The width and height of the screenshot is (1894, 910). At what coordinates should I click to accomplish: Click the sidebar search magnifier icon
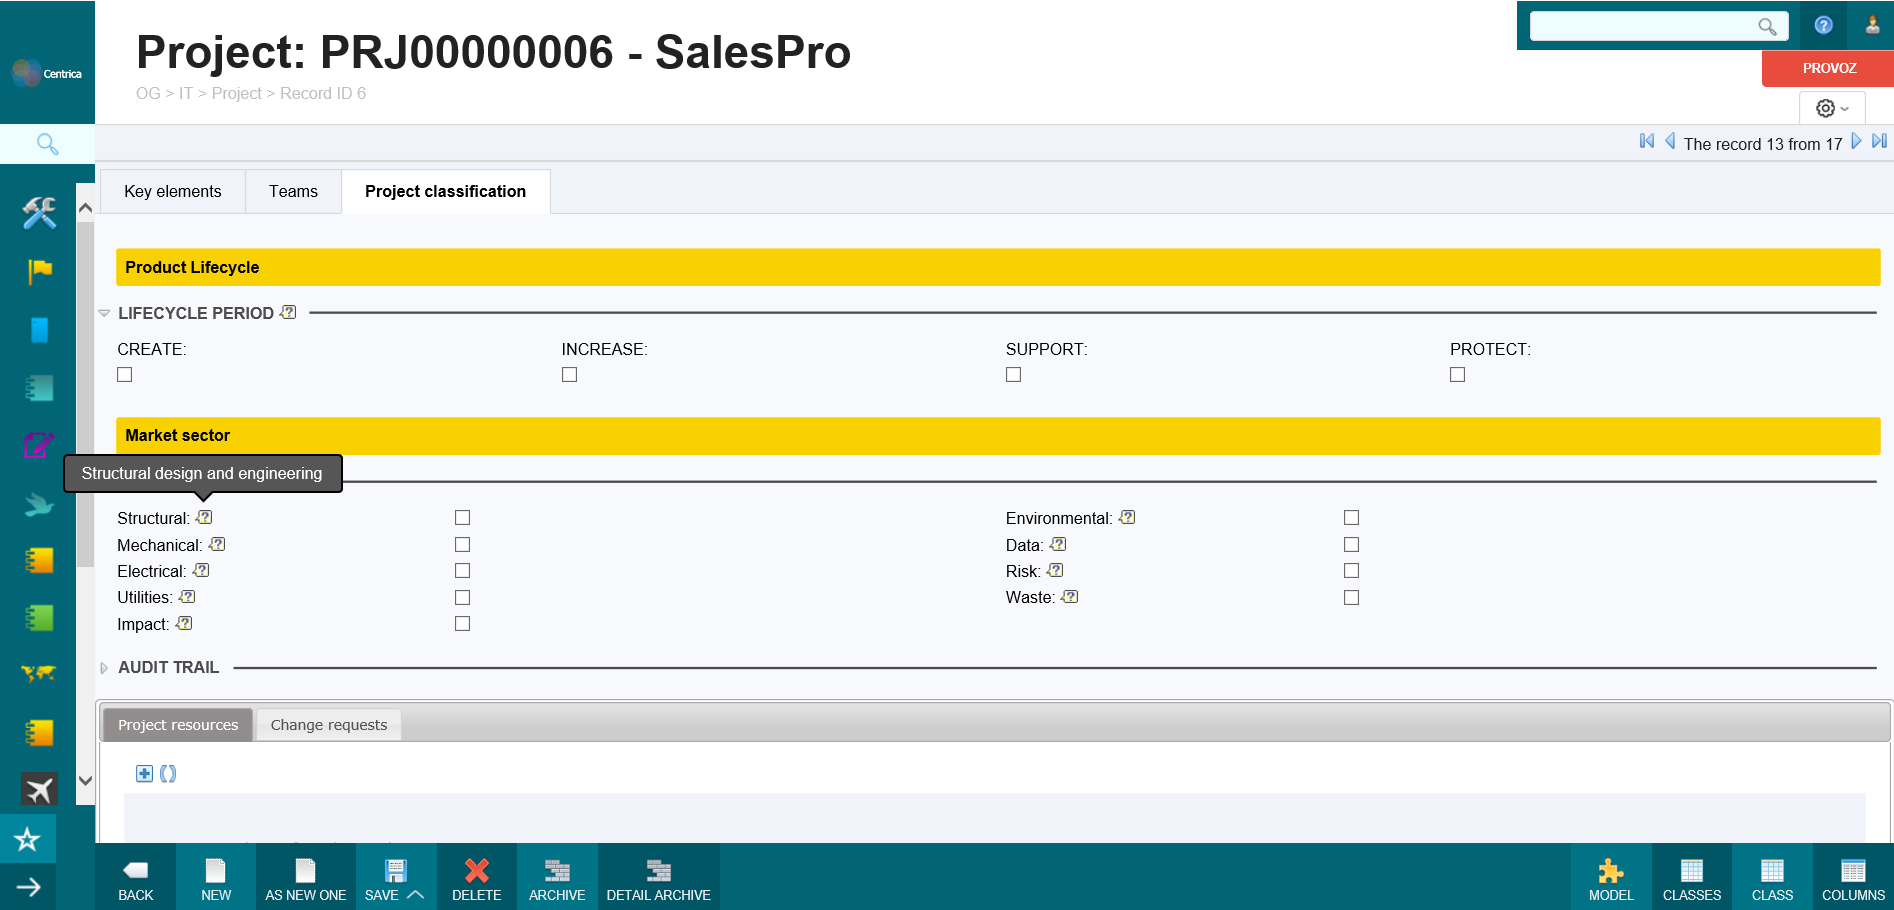click(47, 144)
